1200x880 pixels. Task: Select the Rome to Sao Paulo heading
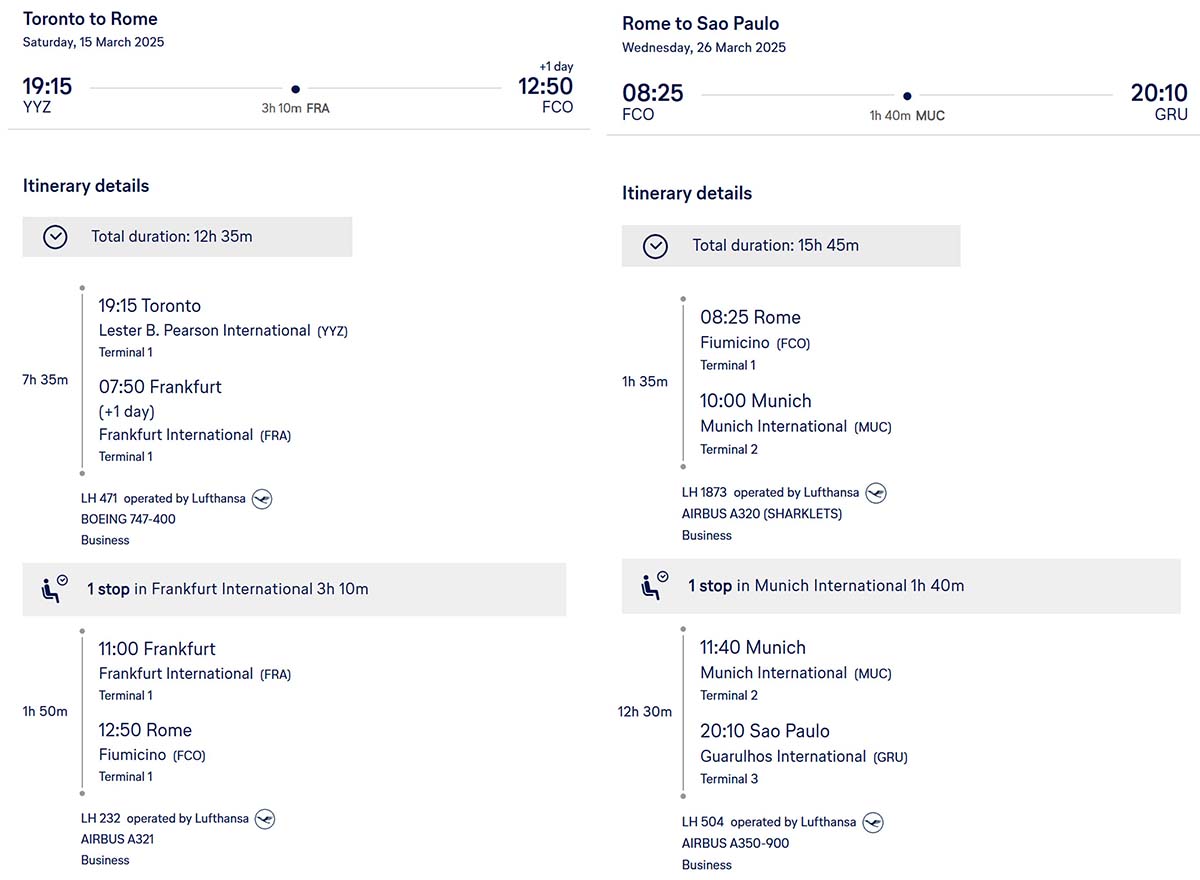pos(700,23)
